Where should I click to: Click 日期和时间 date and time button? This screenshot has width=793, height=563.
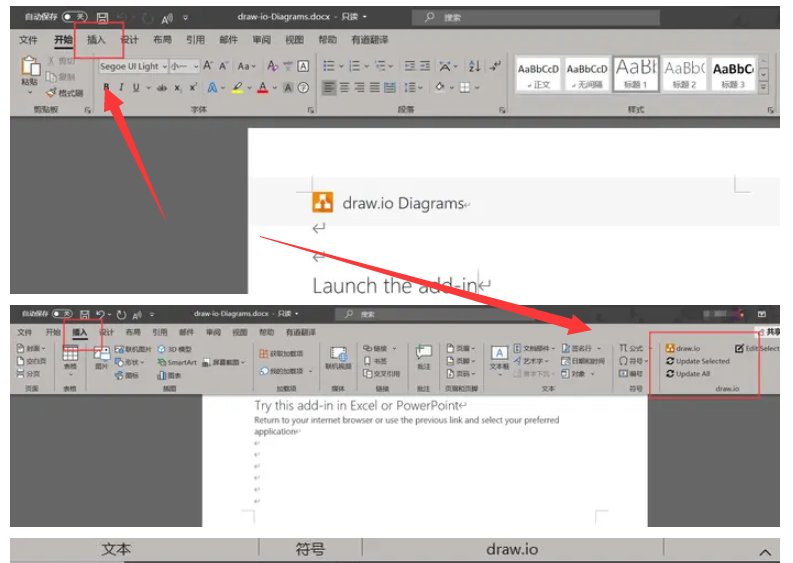pyautogui.click(x=583, y=361)
